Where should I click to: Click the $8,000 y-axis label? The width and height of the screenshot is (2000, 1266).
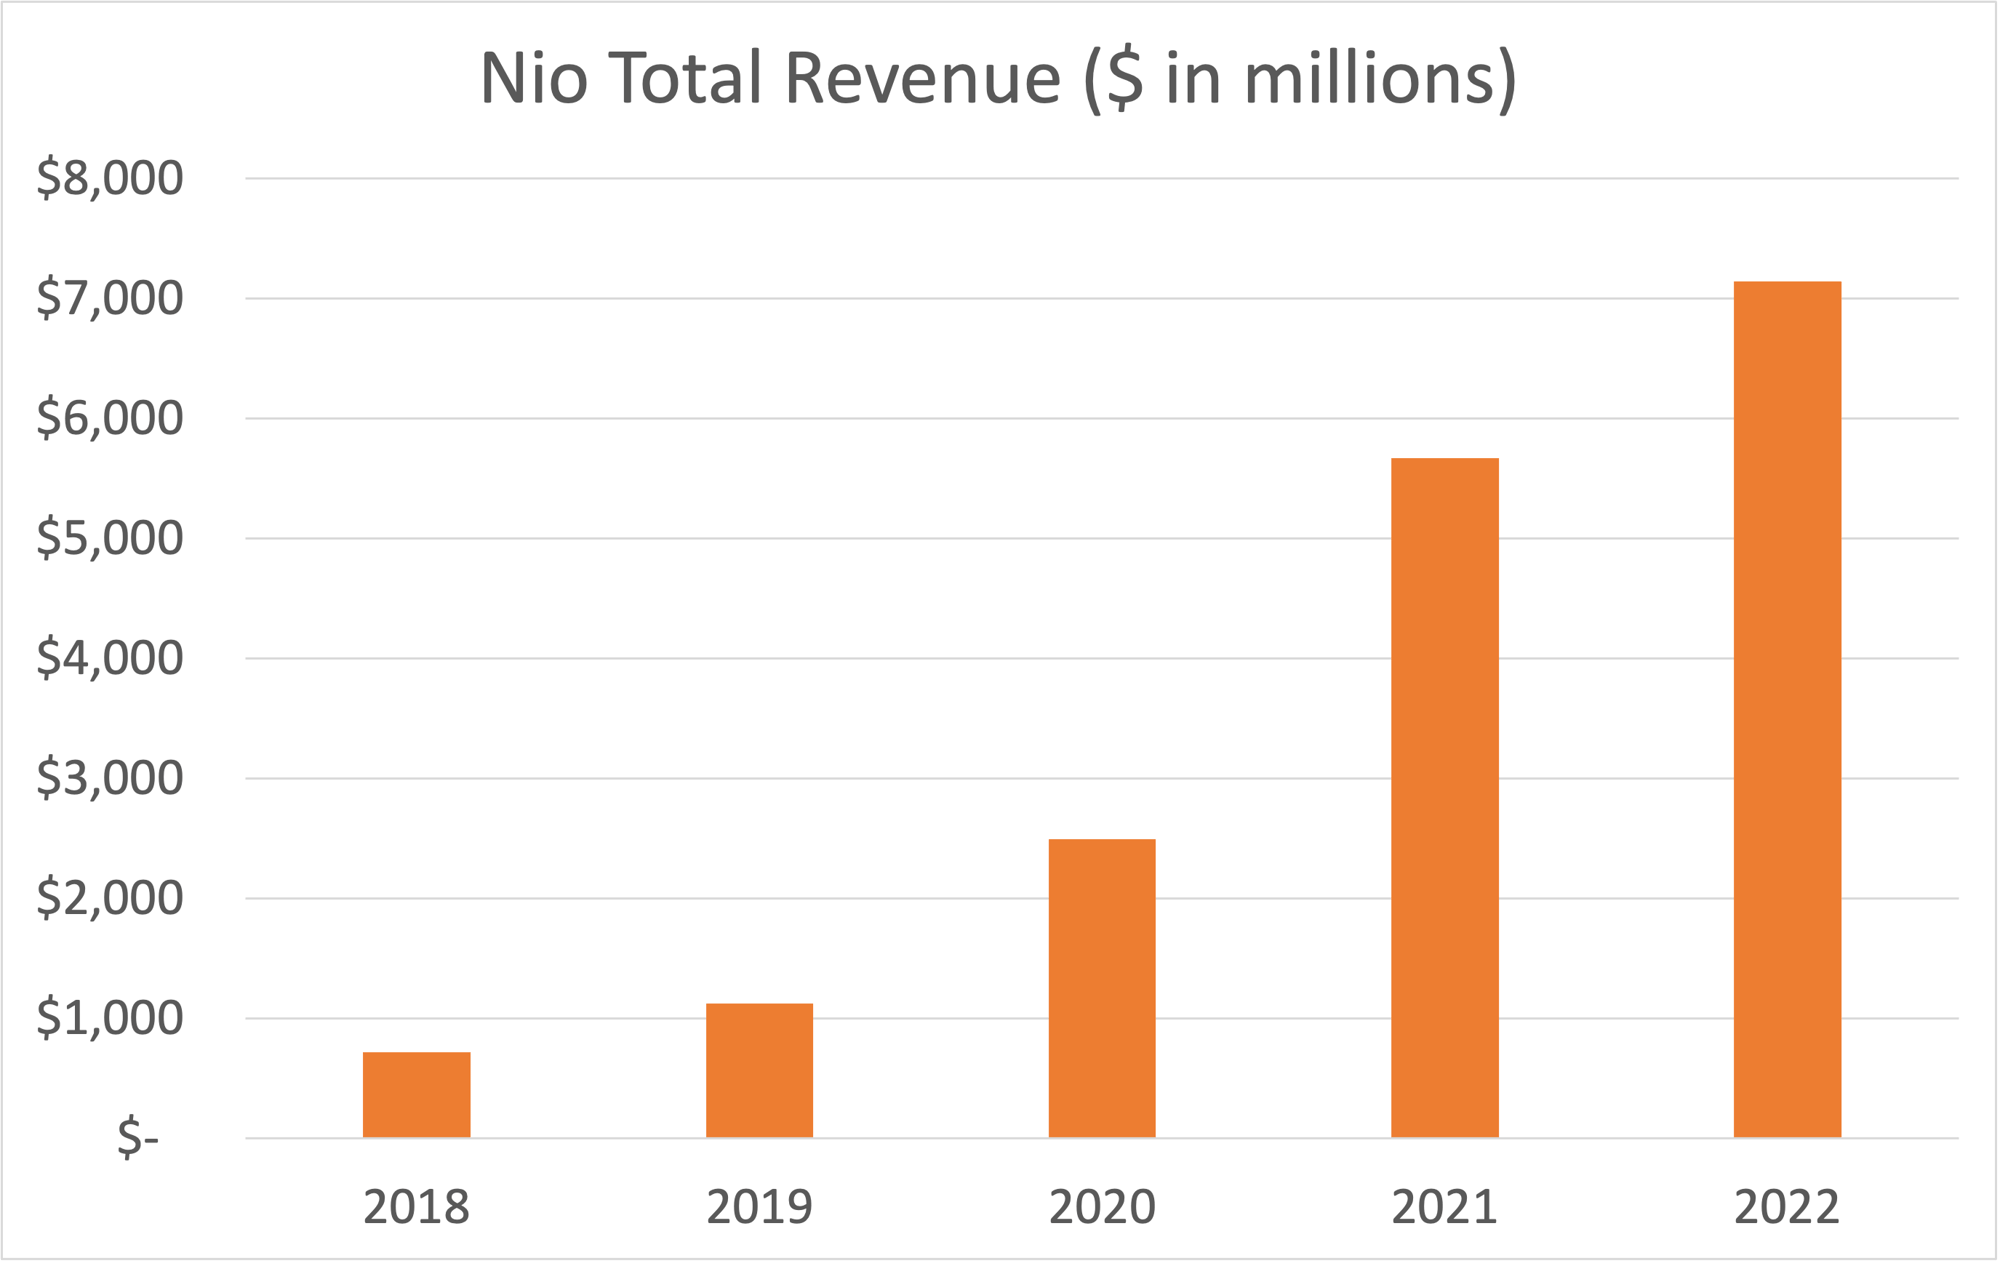(x=110, y=179)
